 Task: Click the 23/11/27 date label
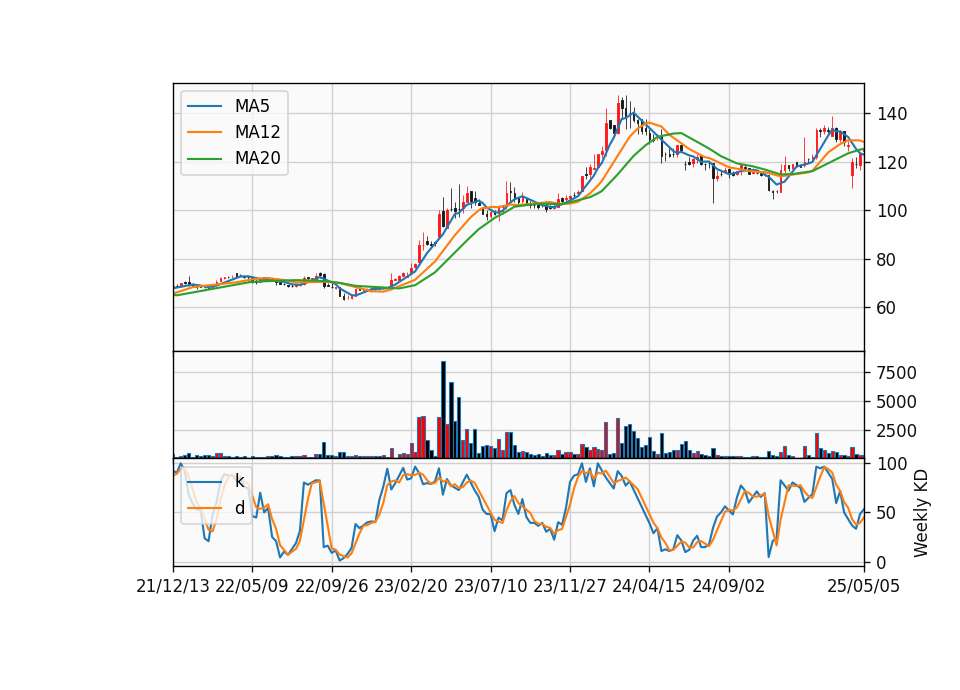(570, 587)
